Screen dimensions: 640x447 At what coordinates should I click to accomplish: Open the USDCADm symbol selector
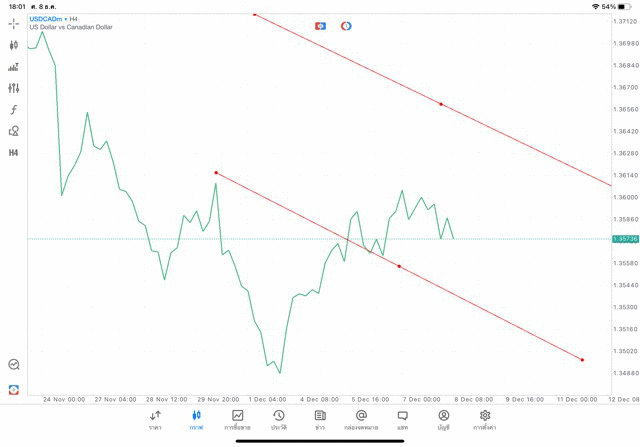pyautogui.click(x=43, y=19)
